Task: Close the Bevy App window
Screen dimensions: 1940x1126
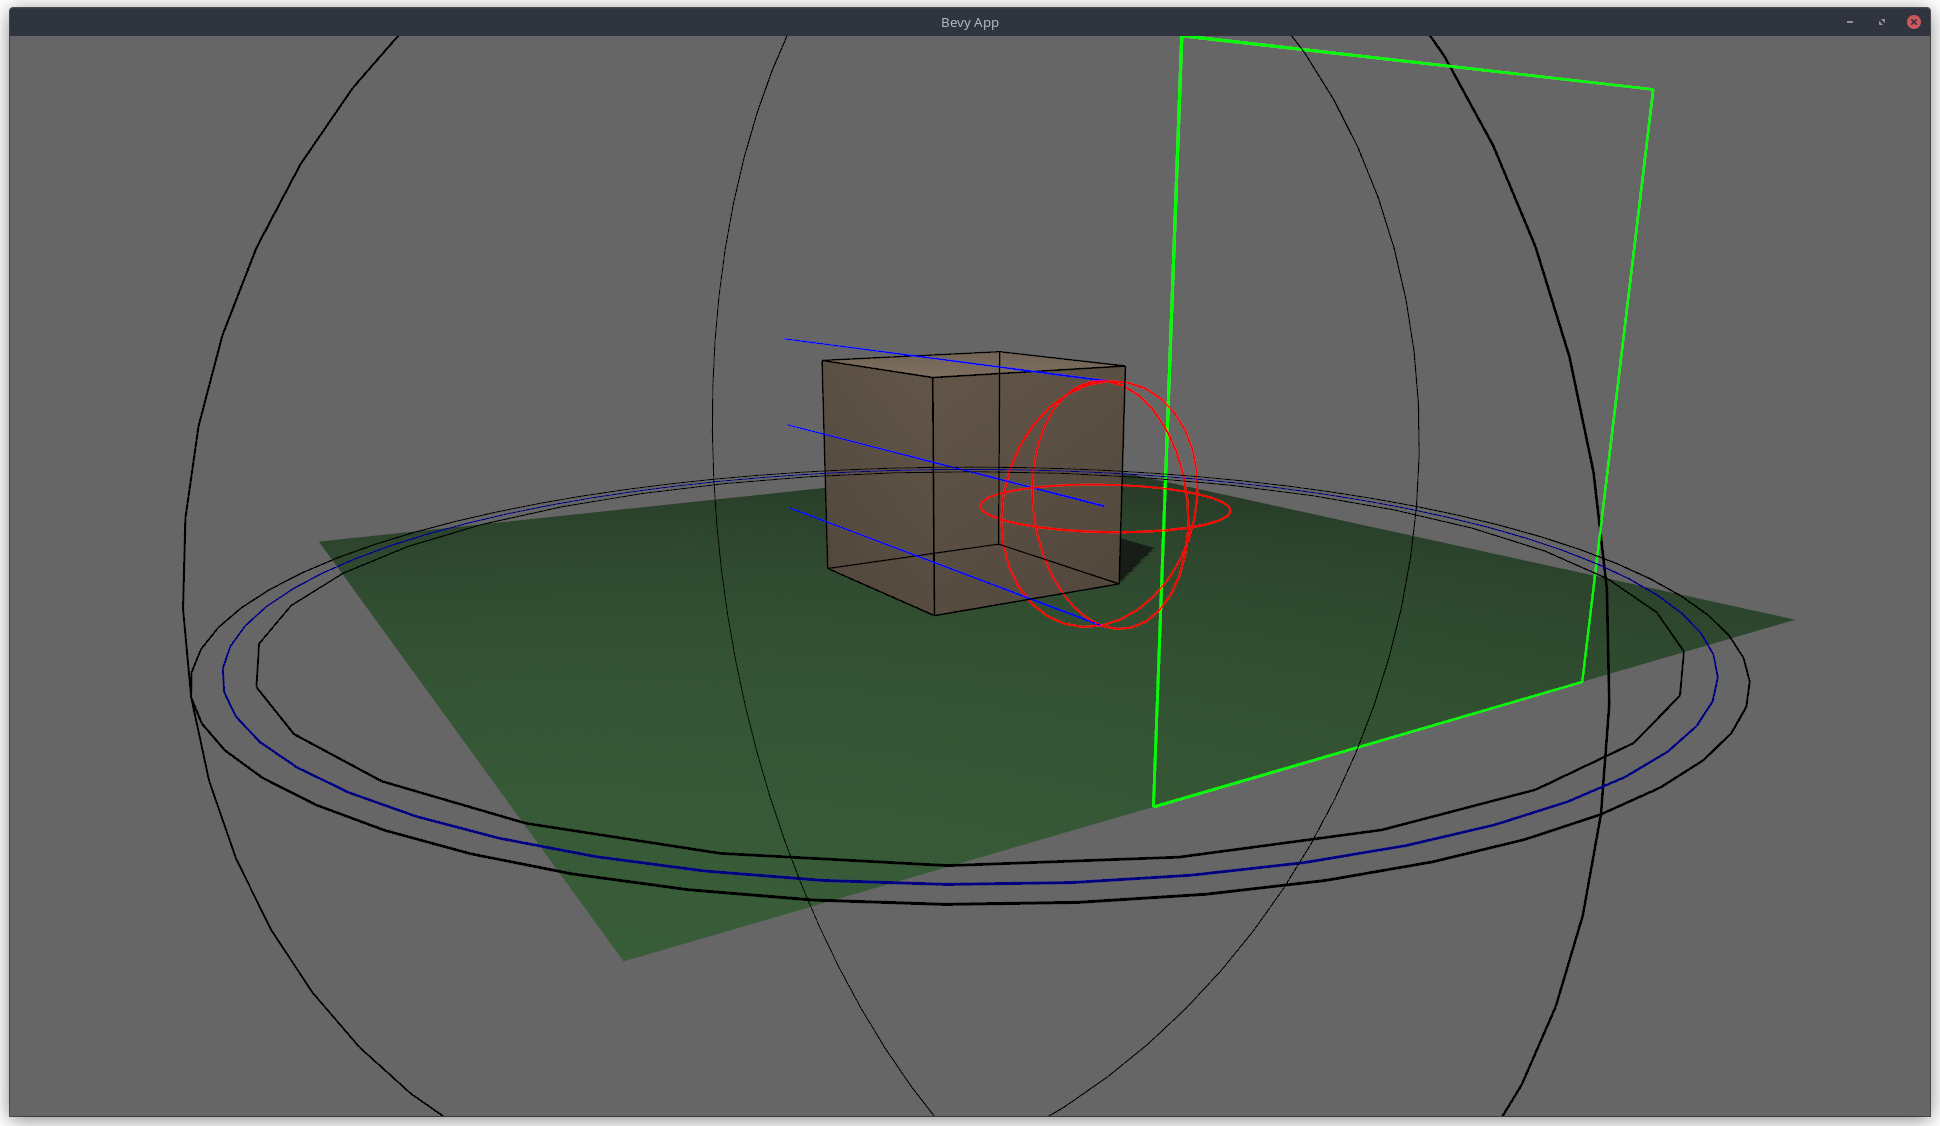Action: (x=1913, y=22)
